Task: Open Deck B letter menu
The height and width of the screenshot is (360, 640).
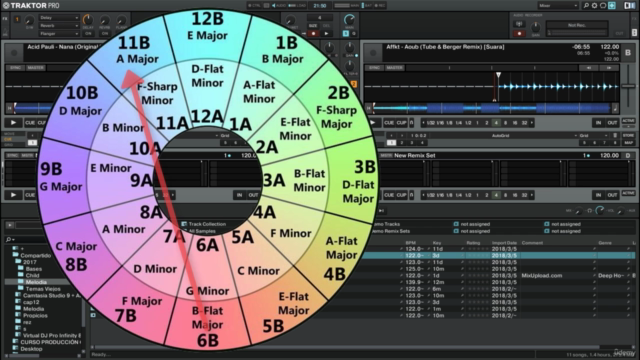Action: point(628,53)
